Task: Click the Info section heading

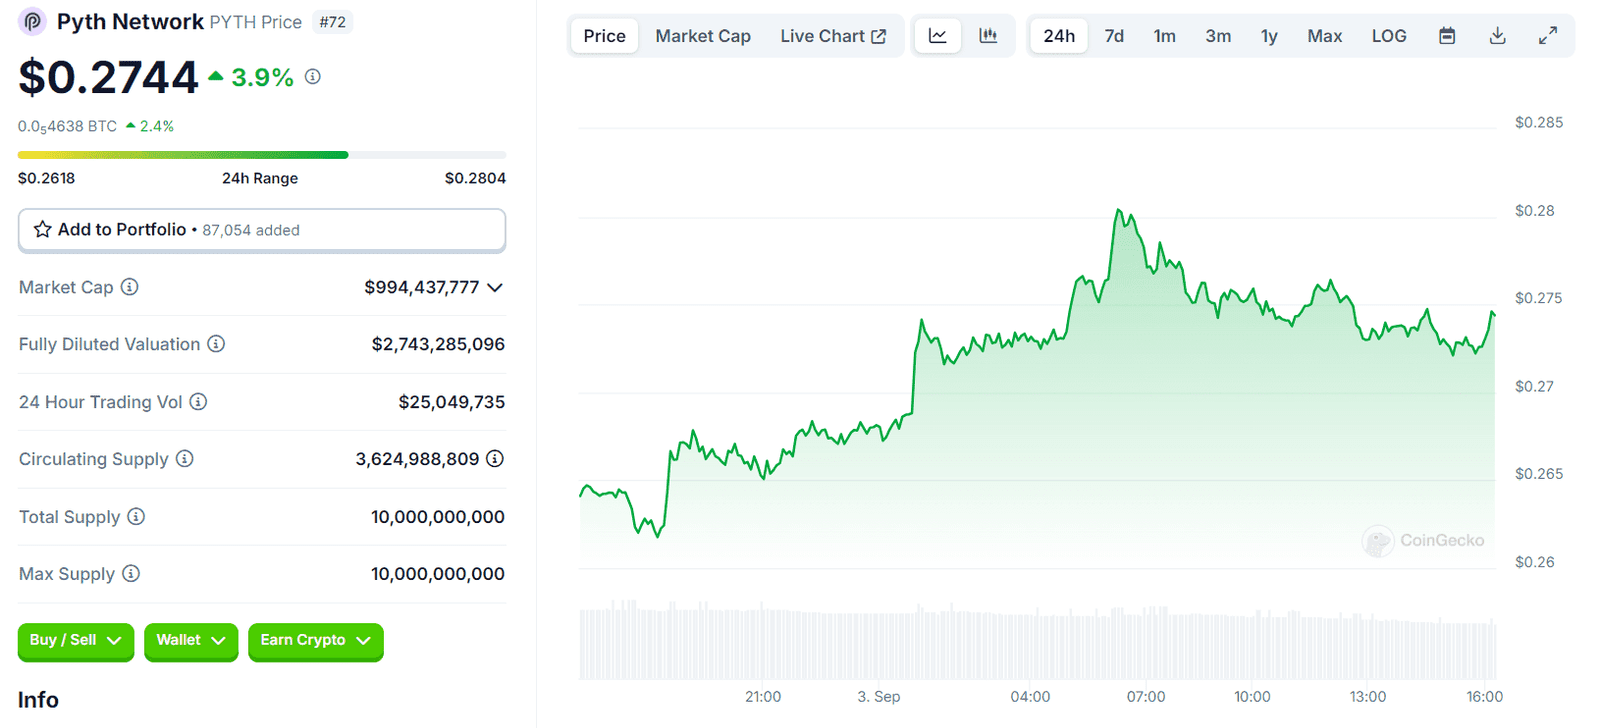Action: click(38, 700)
